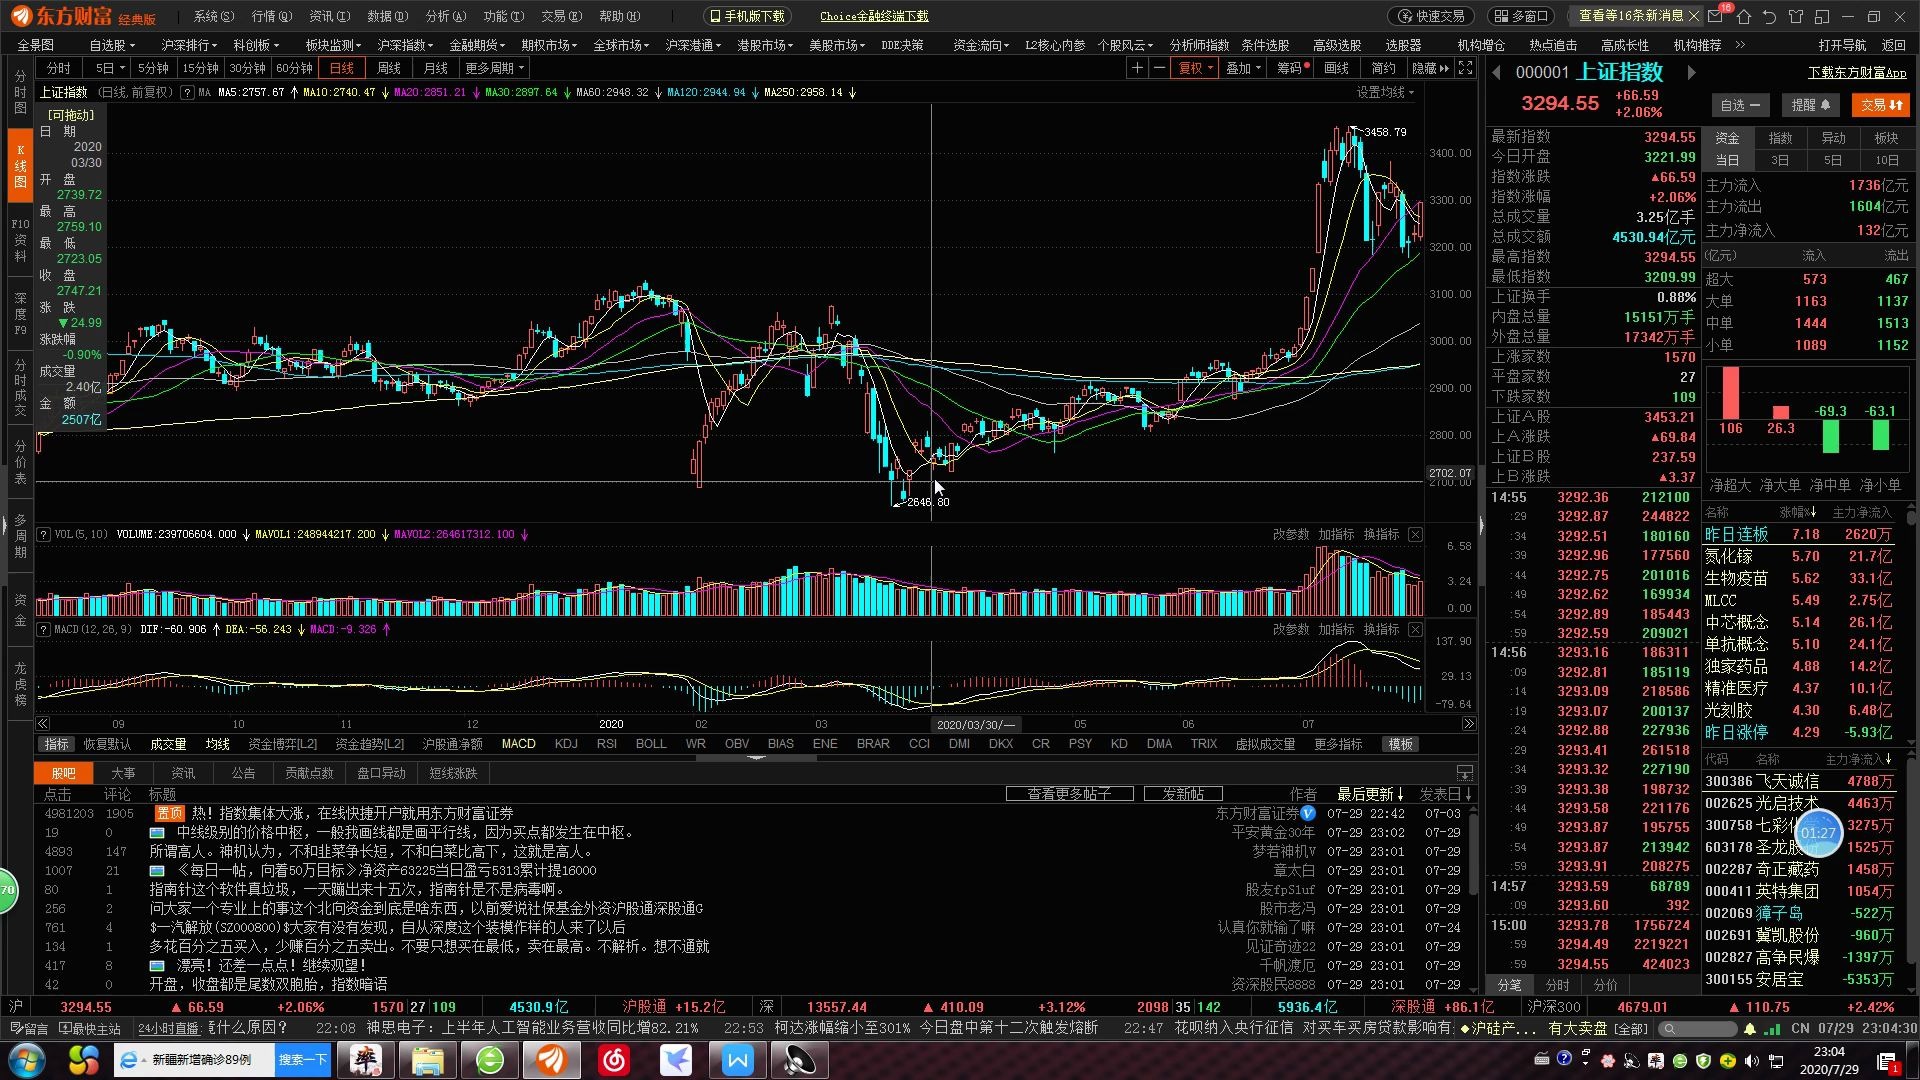Switch to 60分钟 period tab

(x=294, y=68)
